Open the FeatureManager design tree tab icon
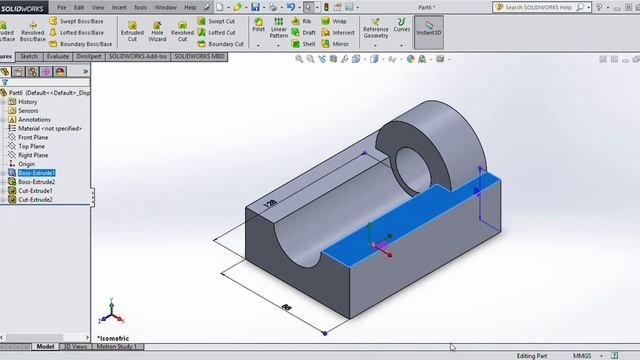 5,72
